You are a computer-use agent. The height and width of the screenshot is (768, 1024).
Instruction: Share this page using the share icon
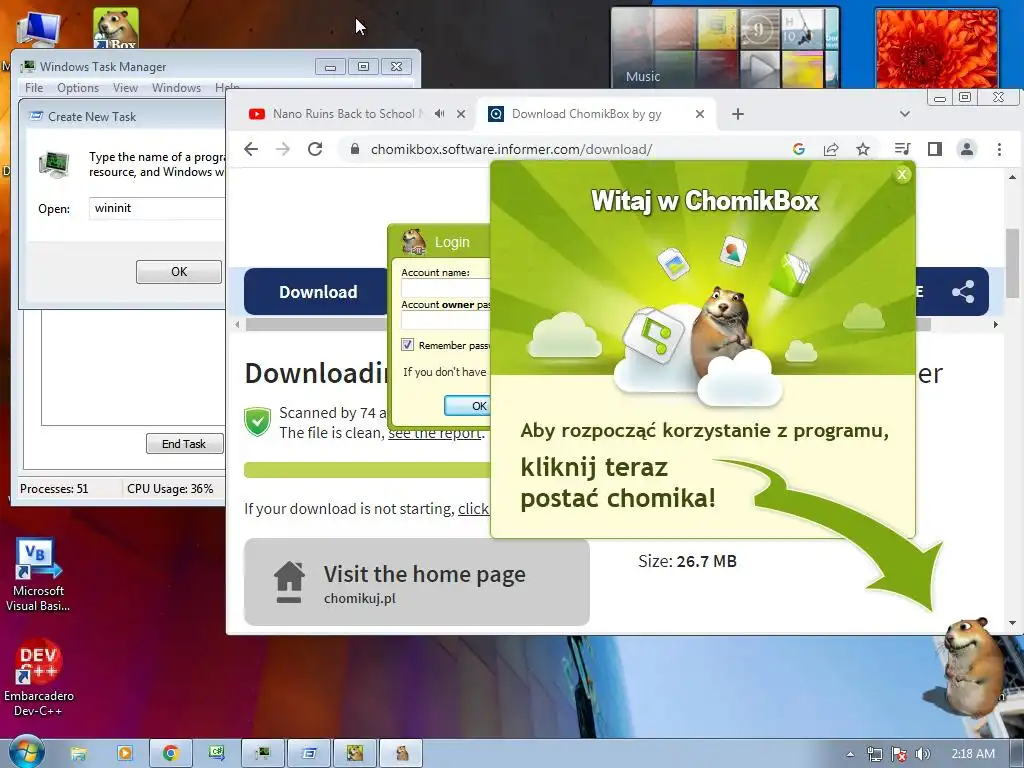pos(831,149)
